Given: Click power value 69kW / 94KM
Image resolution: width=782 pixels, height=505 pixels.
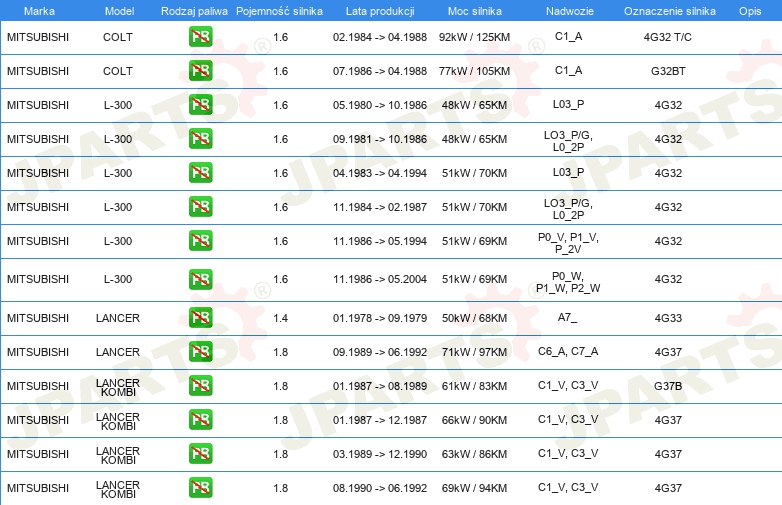Looking at the screenshot, I should tap(474, 488).
